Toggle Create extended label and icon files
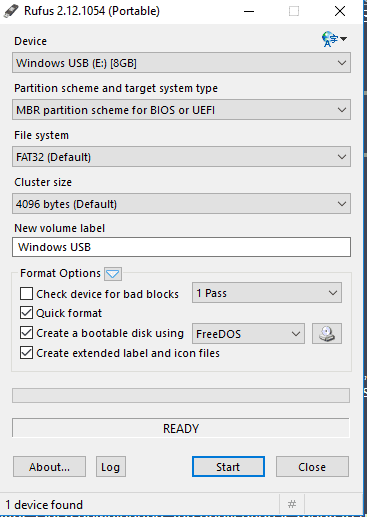The height and width of the screenshot is (517, 367). [26, 353]
